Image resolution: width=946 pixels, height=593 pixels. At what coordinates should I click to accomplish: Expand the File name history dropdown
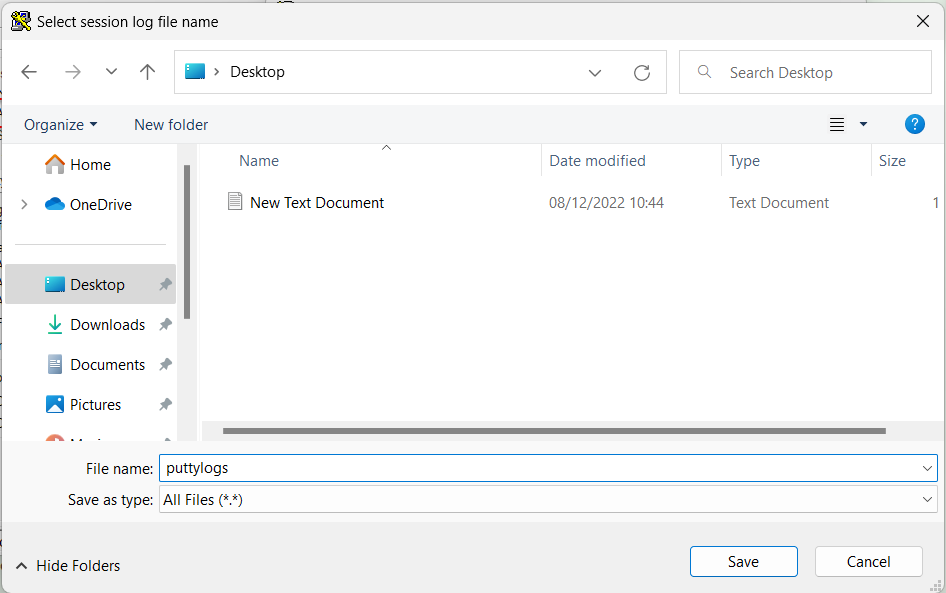tap(927, 468)
